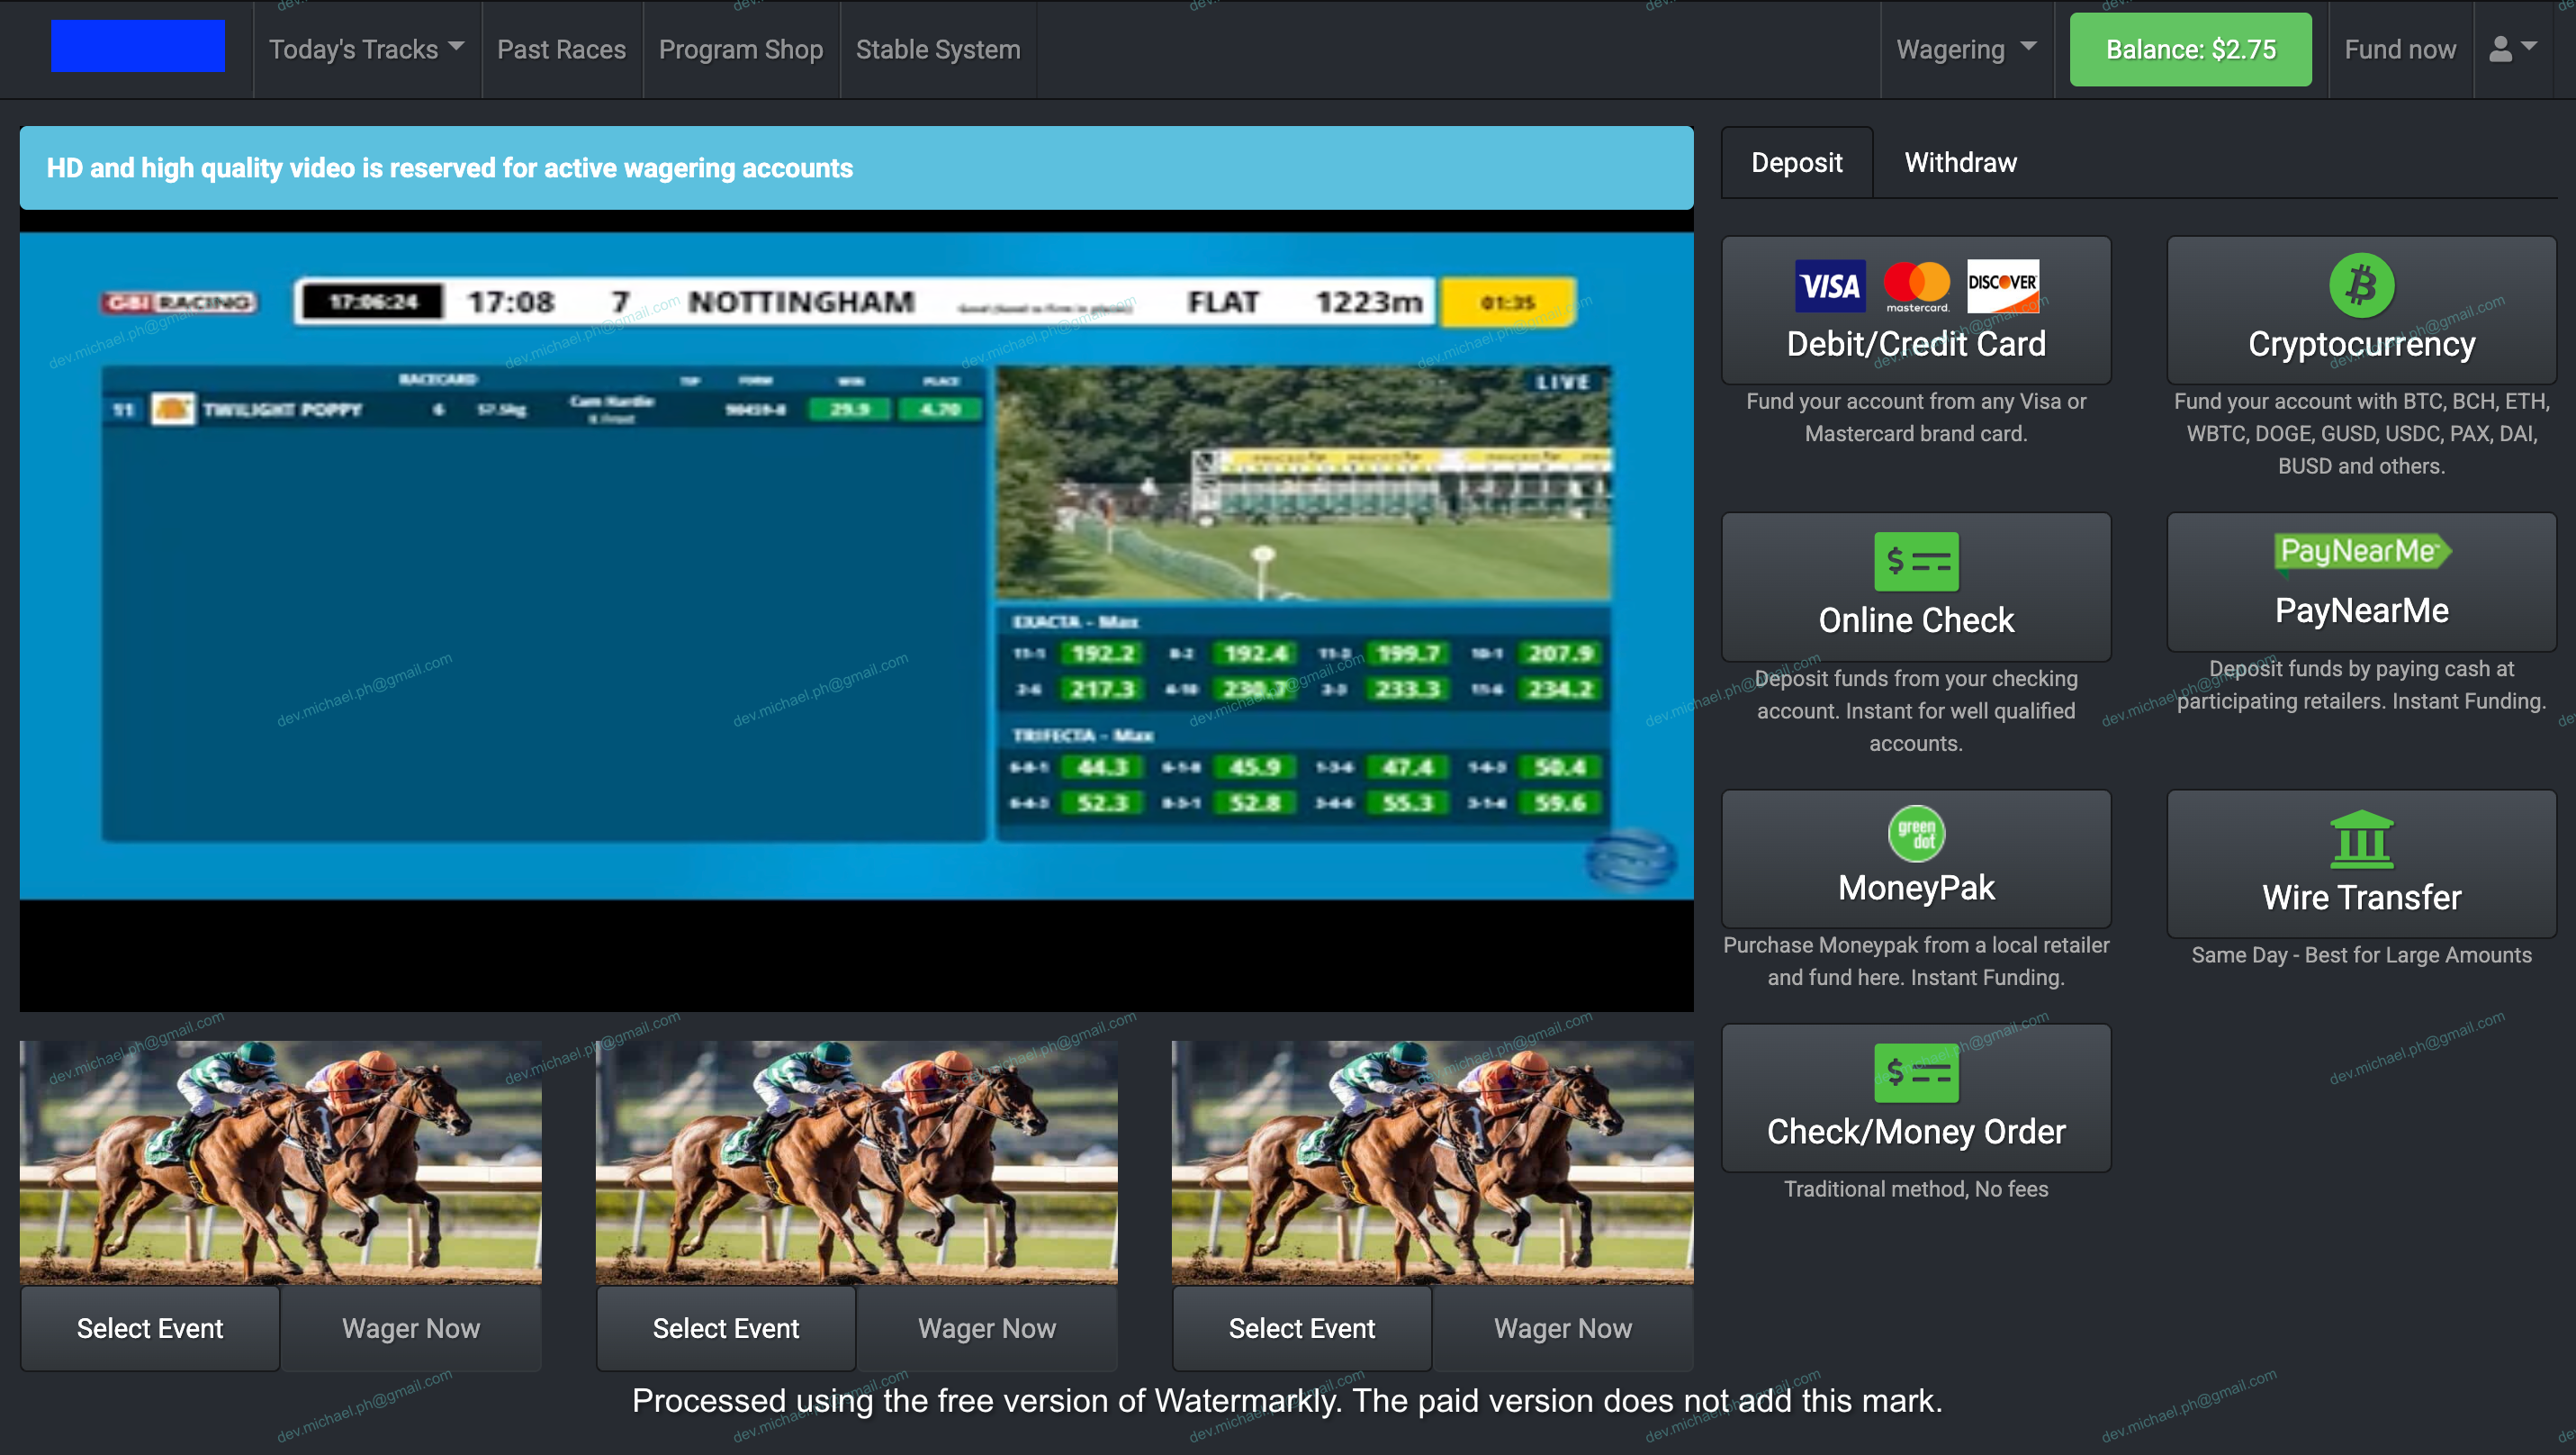Go to the Program Shop page

(x=740, y=49)
